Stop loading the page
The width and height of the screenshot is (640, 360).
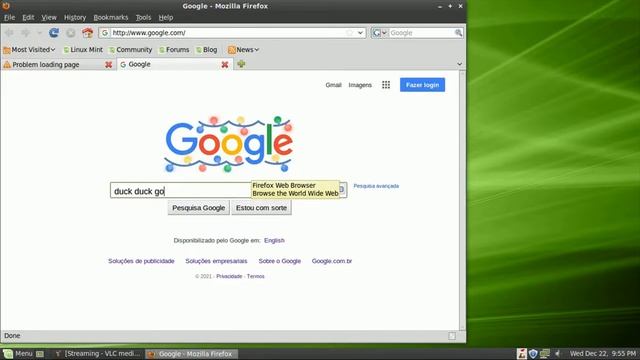[71, 33]
